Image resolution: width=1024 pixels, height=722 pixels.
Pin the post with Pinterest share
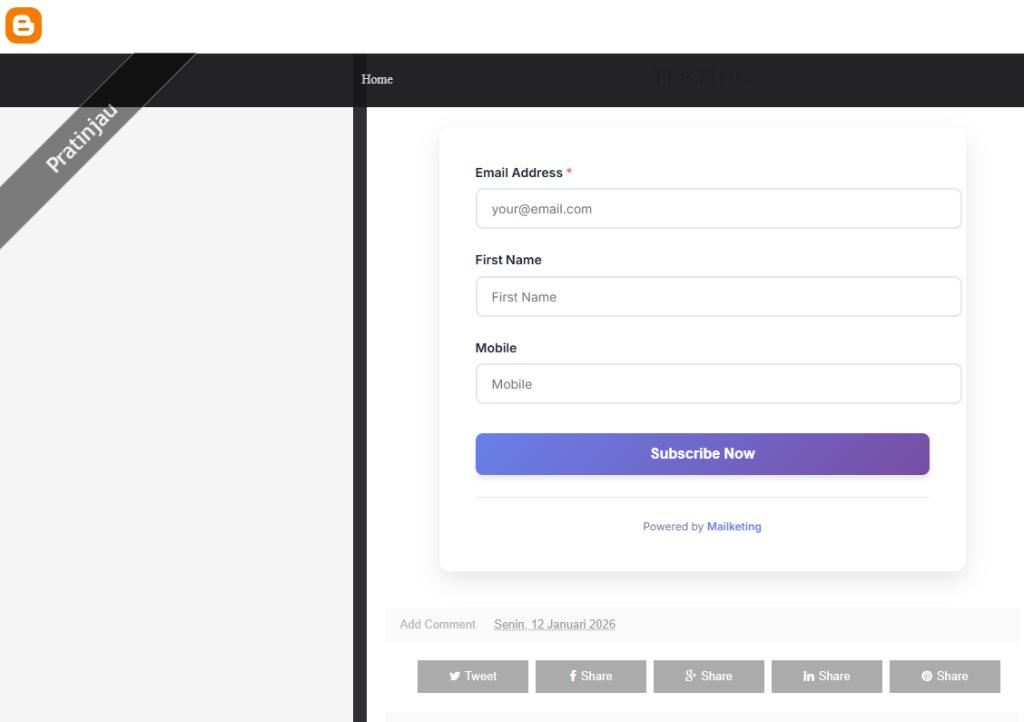pos(944,676)
